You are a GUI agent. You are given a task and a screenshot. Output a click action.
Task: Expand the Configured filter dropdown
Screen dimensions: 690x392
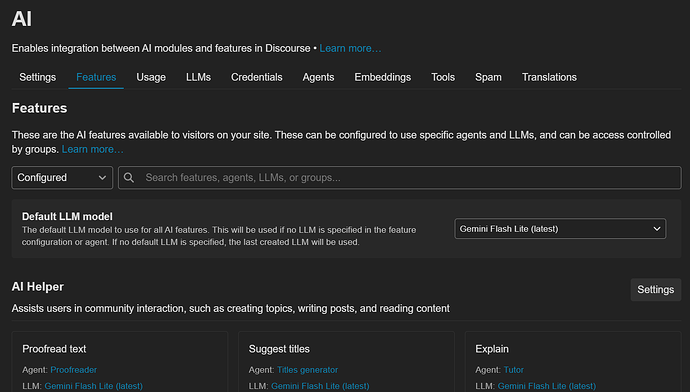click(x=62, y=178)
